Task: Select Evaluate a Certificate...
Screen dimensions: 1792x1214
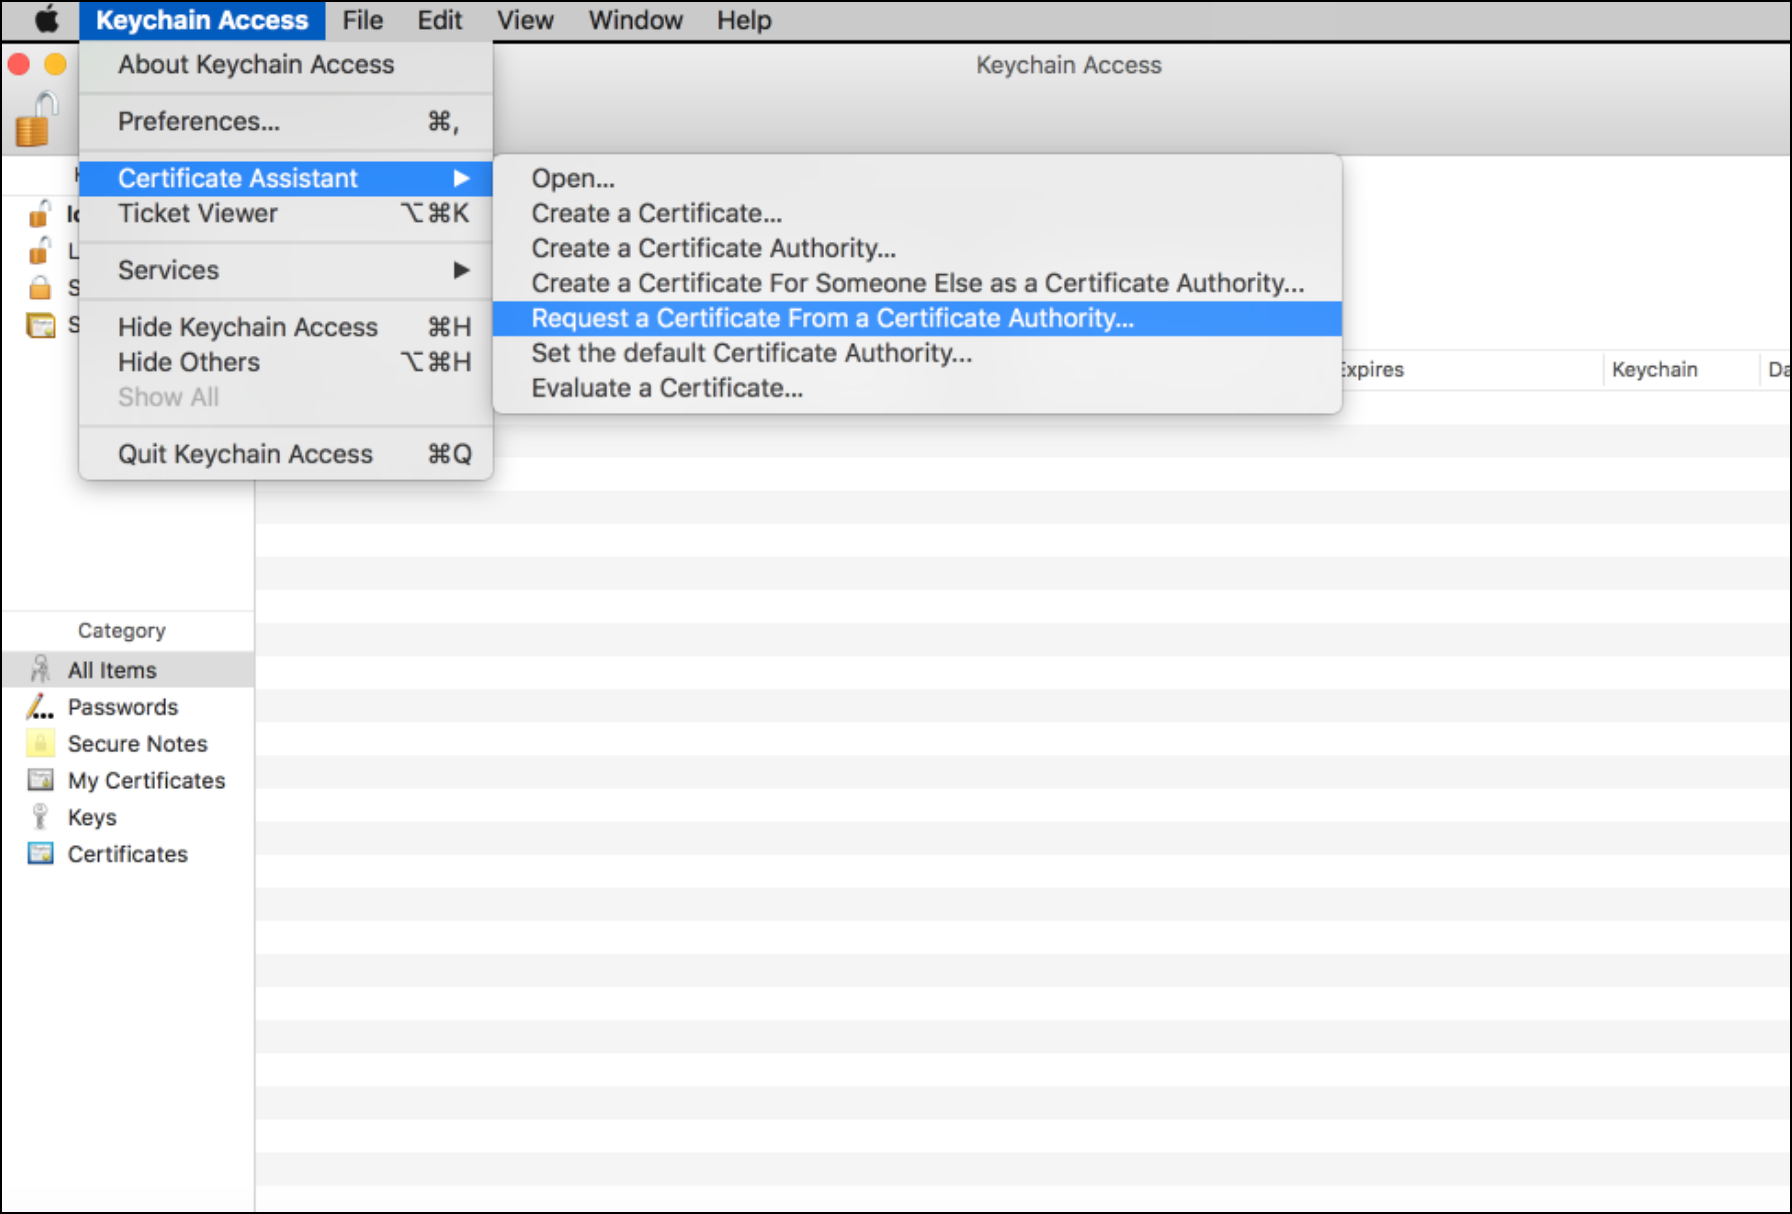Action: pyautogui.click(x=917, y=388)
